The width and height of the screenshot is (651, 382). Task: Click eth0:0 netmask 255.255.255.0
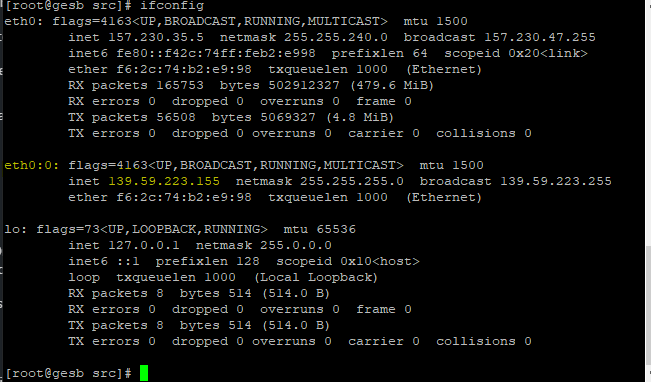click(x=352, y=181)
